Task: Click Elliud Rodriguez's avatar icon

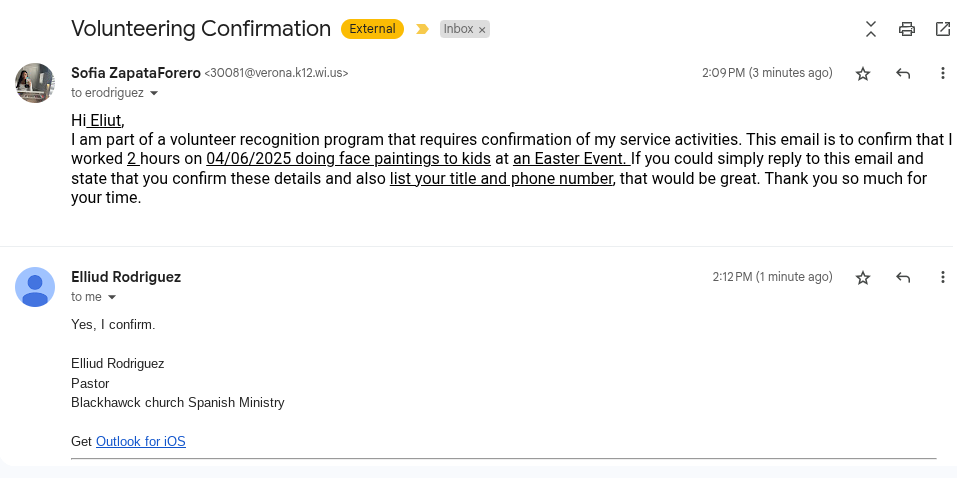Action: (35, 287)
